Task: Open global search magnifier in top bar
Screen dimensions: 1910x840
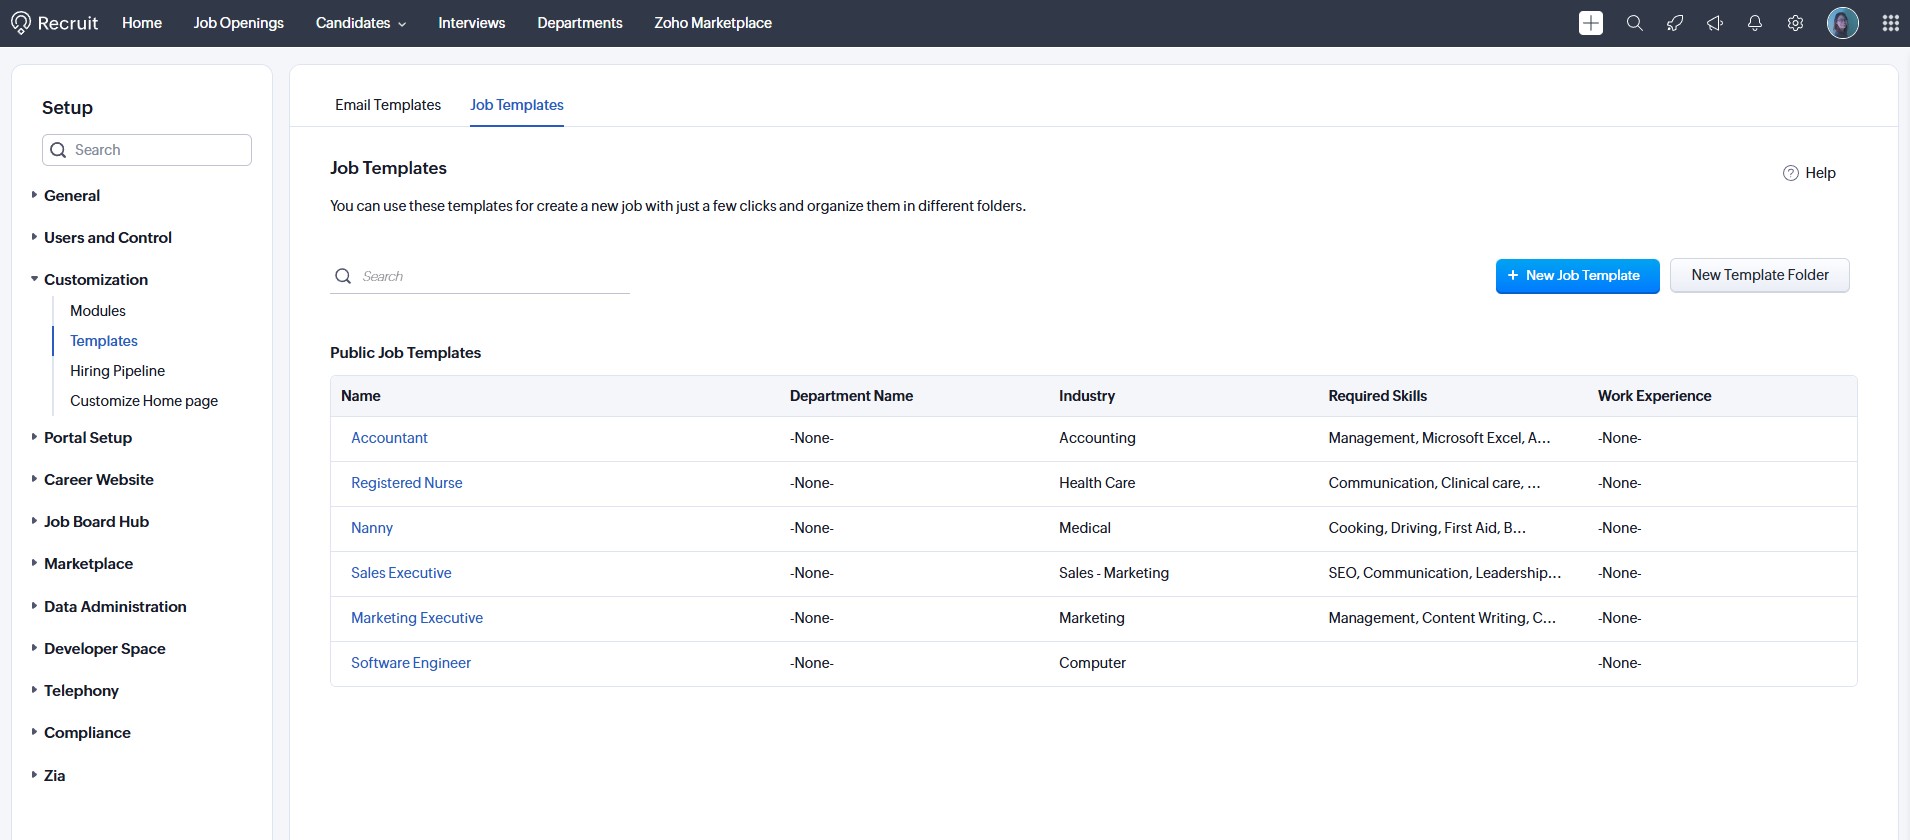Action: pos(1635,23)
